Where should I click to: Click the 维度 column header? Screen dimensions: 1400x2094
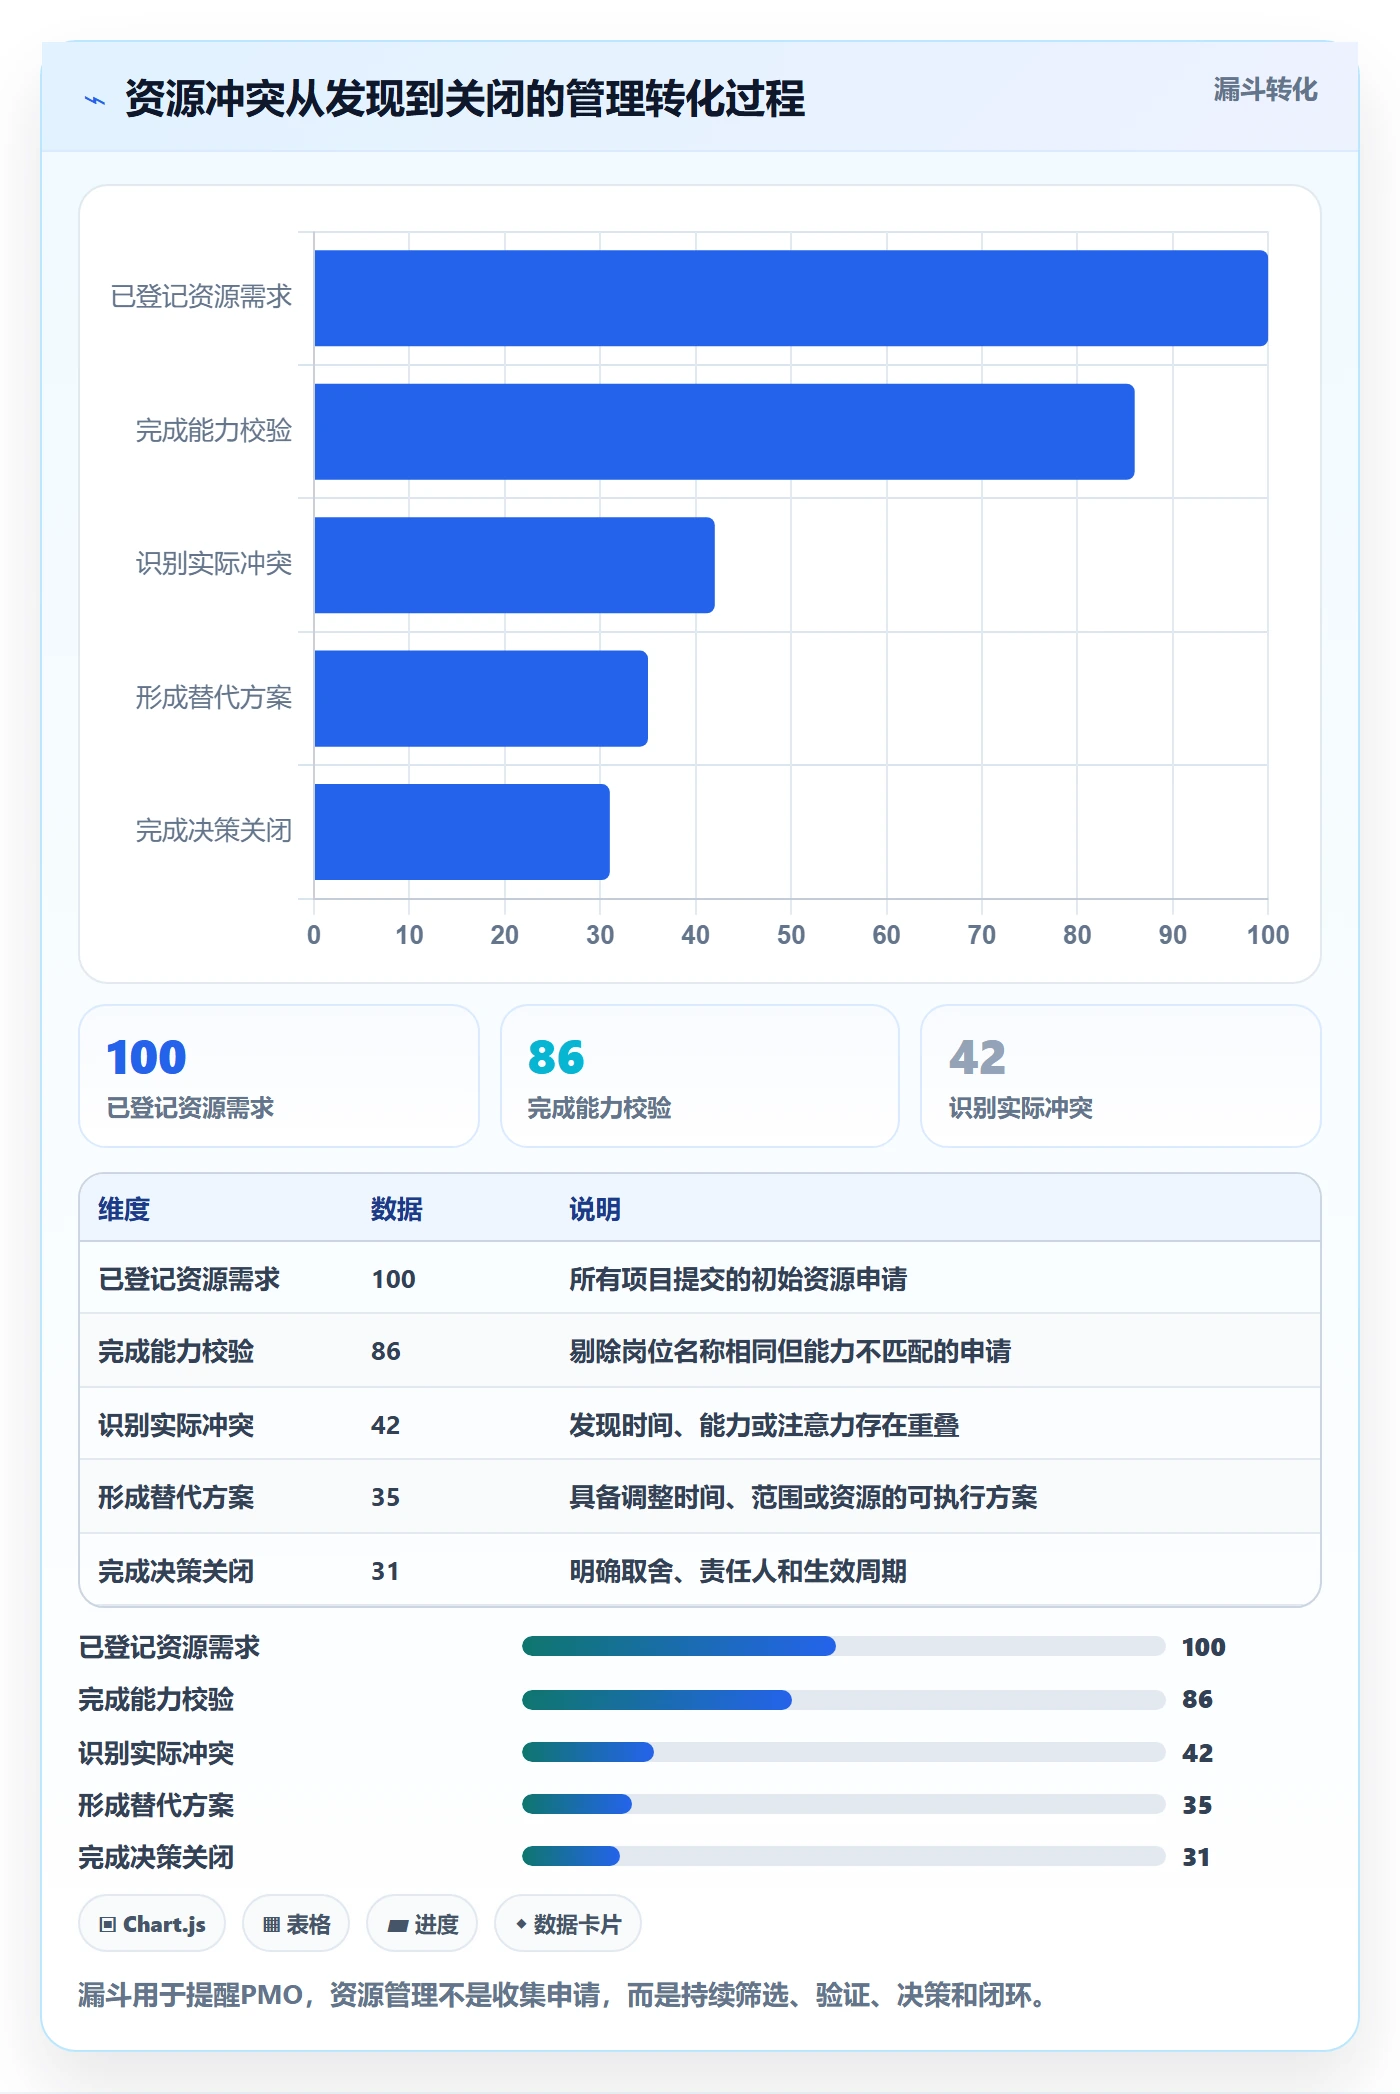(124, 1209)
